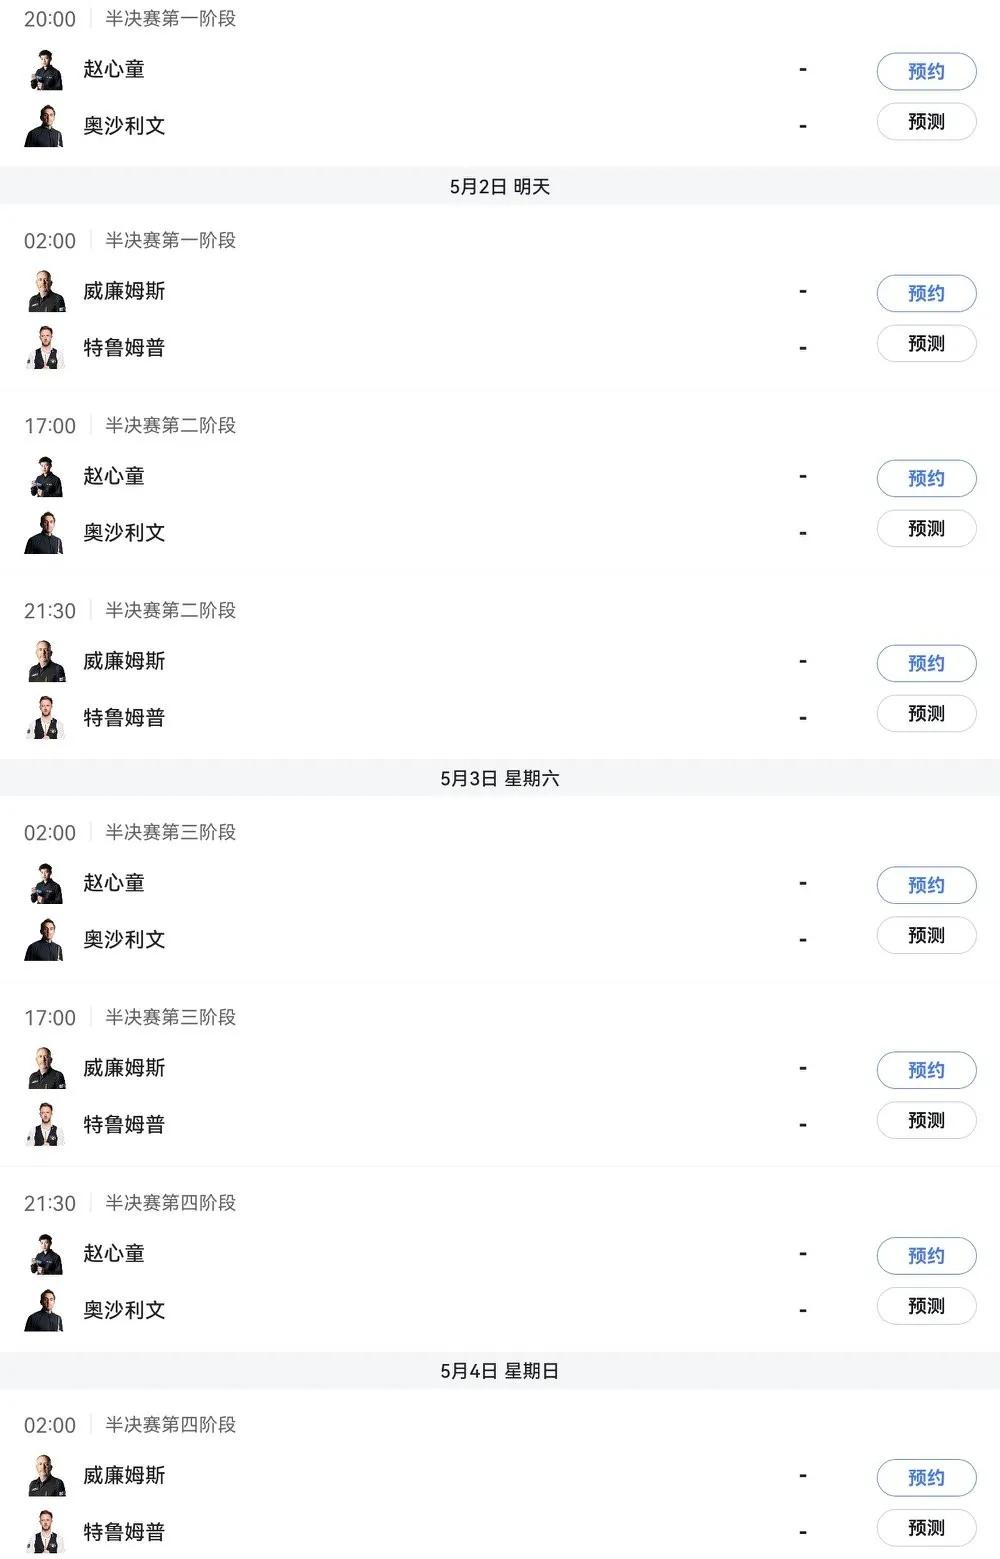Click 奥沙利文 avatar in 21:30 第四阶段 match
The width and height of the screenshot is (1000, 1559).
(45, 1310)
